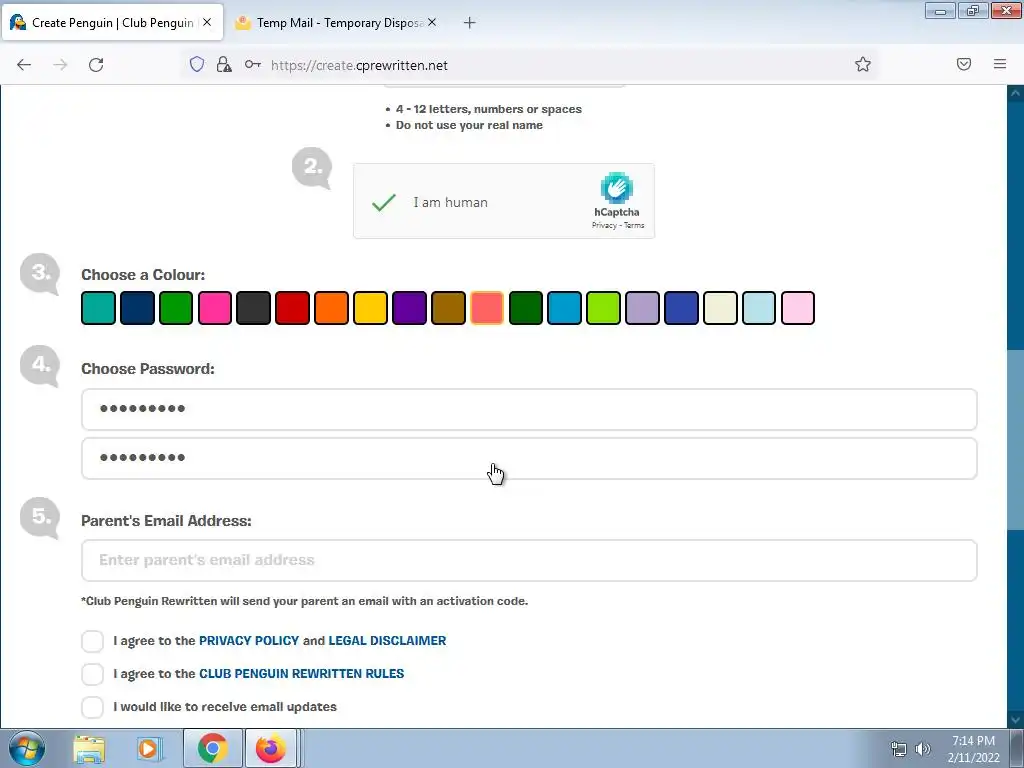This screenshot has width=1024, height=768.
Task: Show site security info via the padlock icon
Action: click(x=224, y=64)
